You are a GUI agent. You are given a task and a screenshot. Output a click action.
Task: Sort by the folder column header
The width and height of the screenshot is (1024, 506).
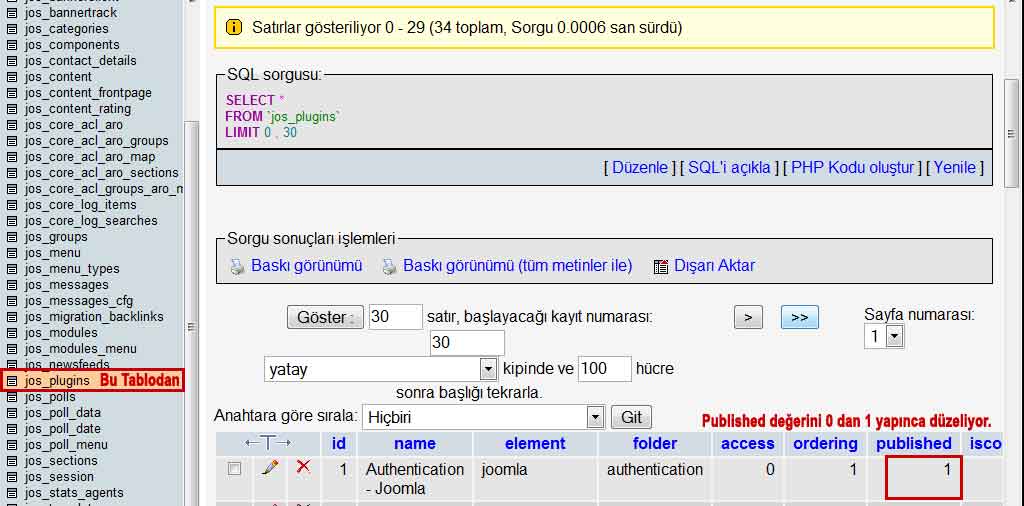point(655,444)
